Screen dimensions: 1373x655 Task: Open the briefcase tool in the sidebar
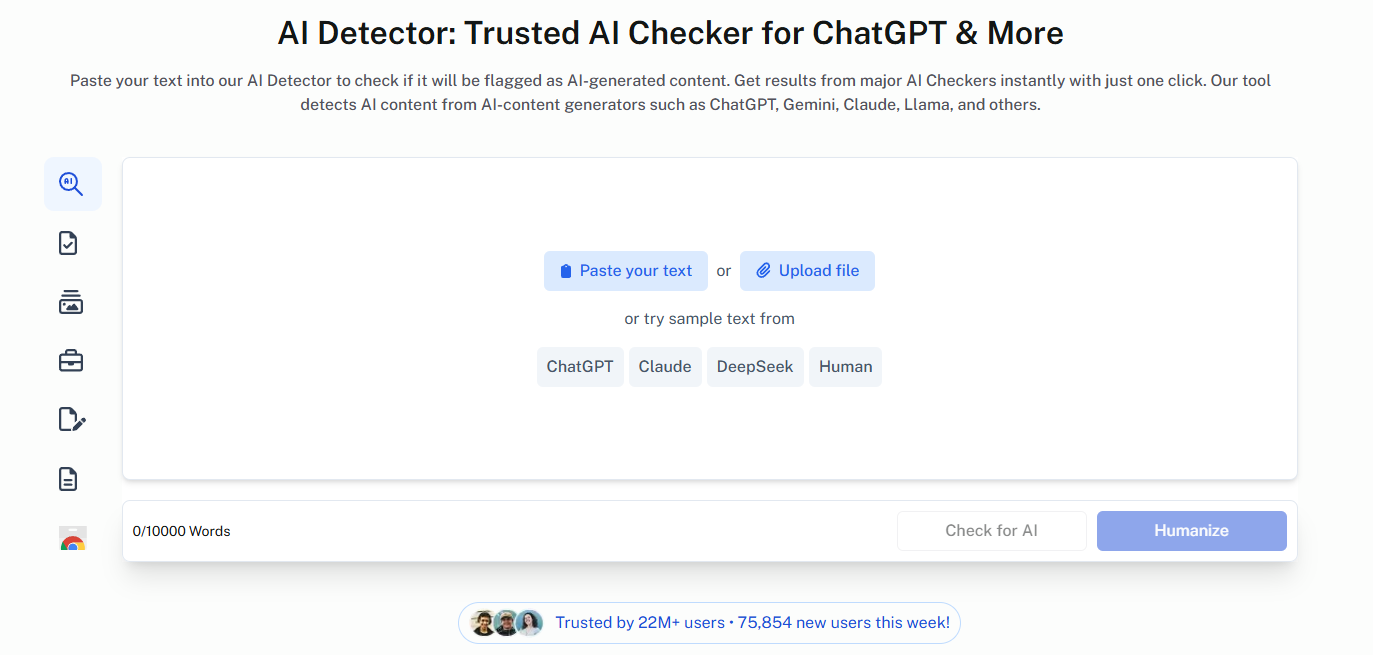pyautogui.click(x=70, y=360)
